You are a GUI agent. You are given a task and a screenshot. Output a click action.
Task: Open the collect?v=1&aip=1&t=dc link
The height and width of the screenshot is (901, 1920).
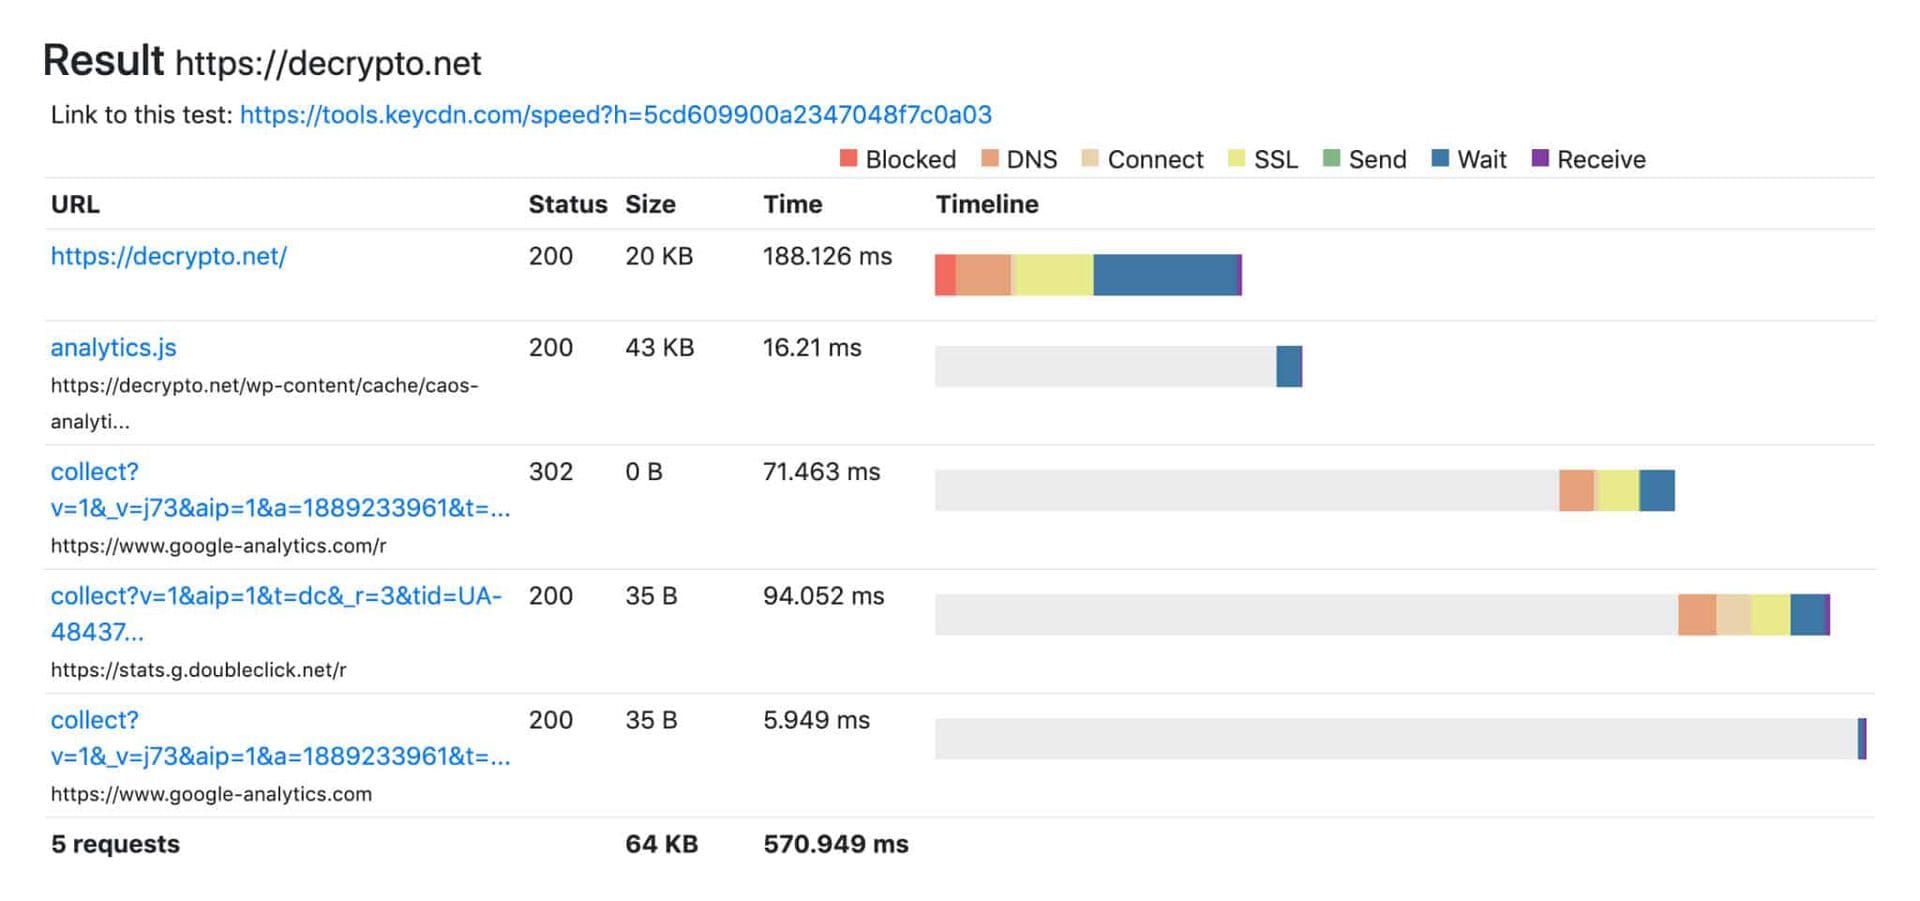click(276, 613)
